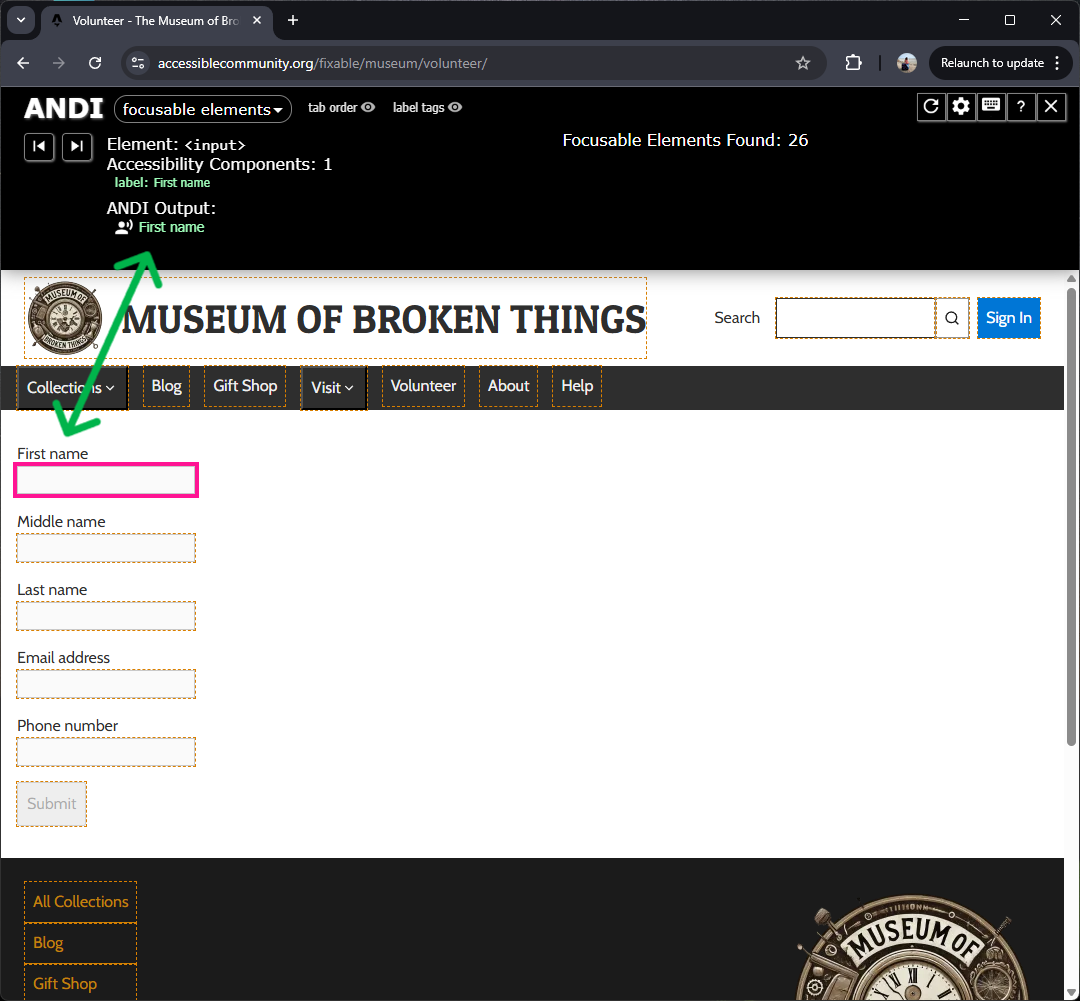
Task: Click 'Focusable Elements Found: 26' text
Action: (x=685, y=140)
